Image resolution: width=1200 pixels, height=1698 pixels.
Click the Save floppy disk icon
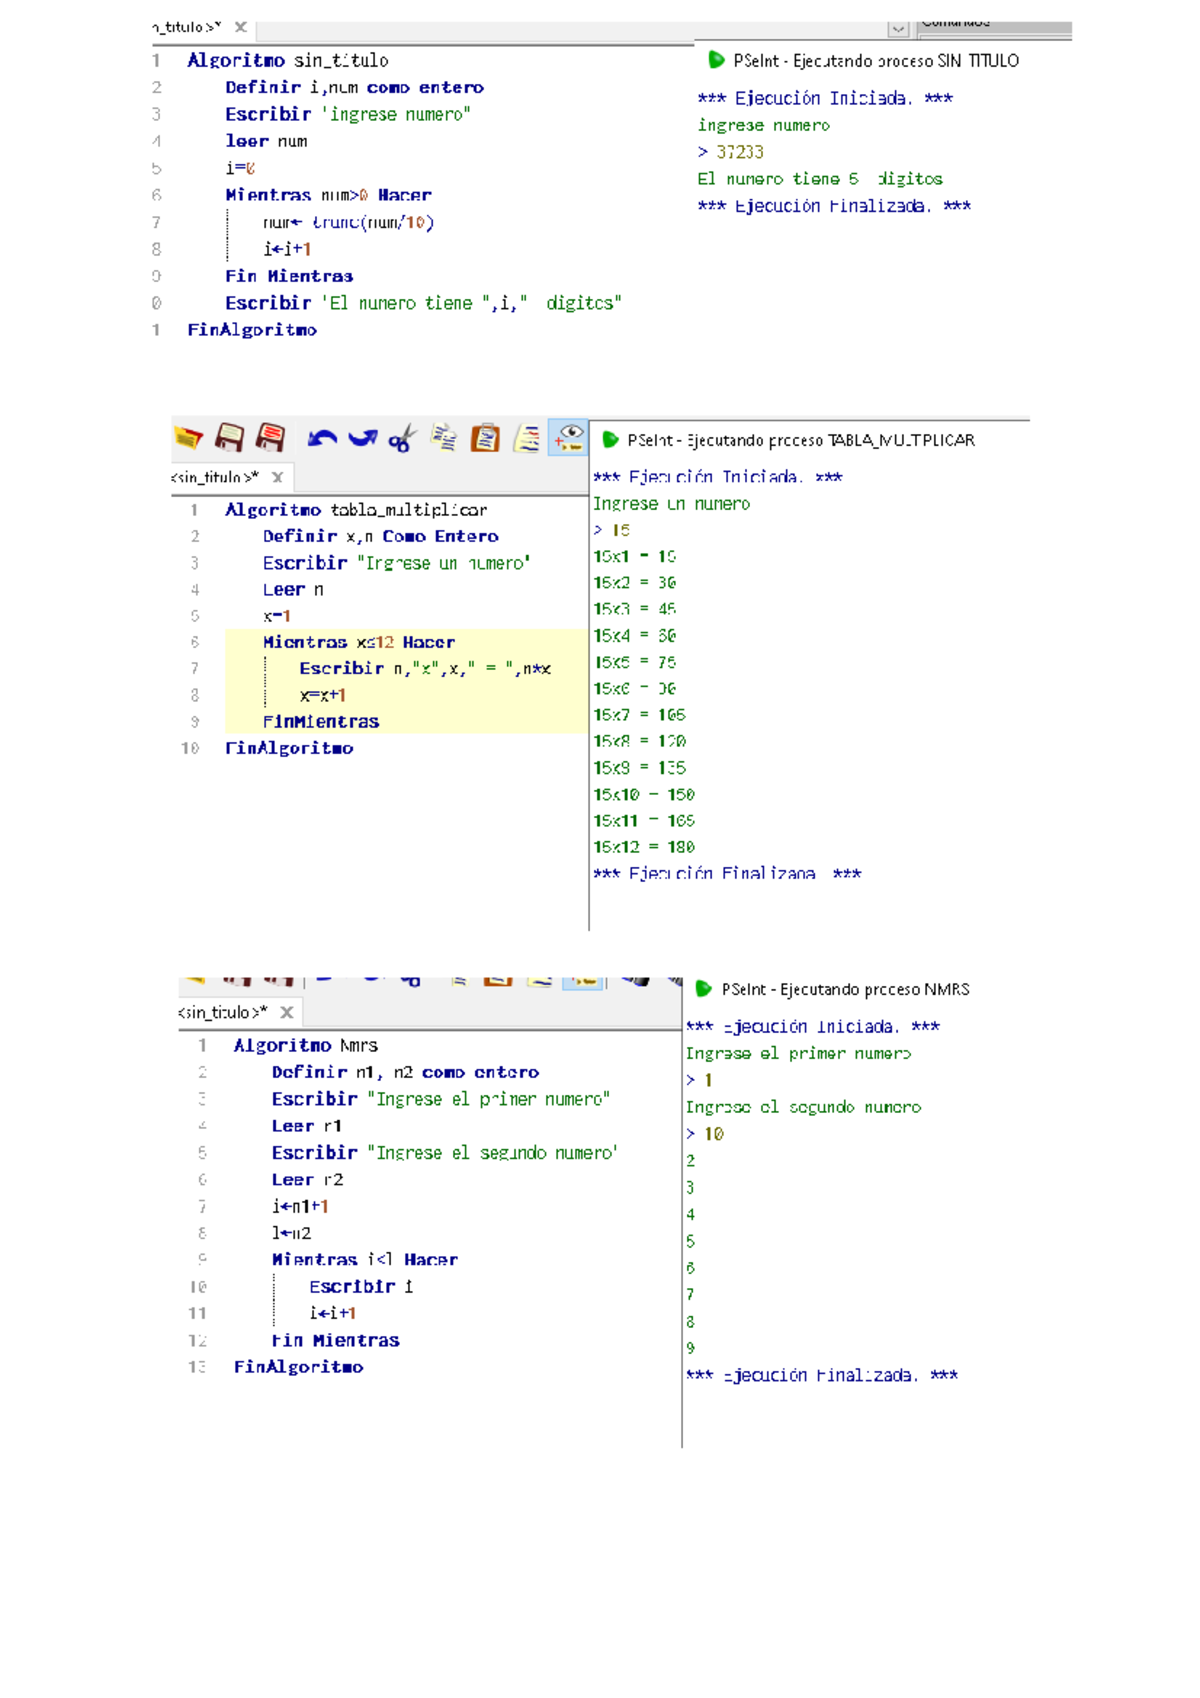230,438
